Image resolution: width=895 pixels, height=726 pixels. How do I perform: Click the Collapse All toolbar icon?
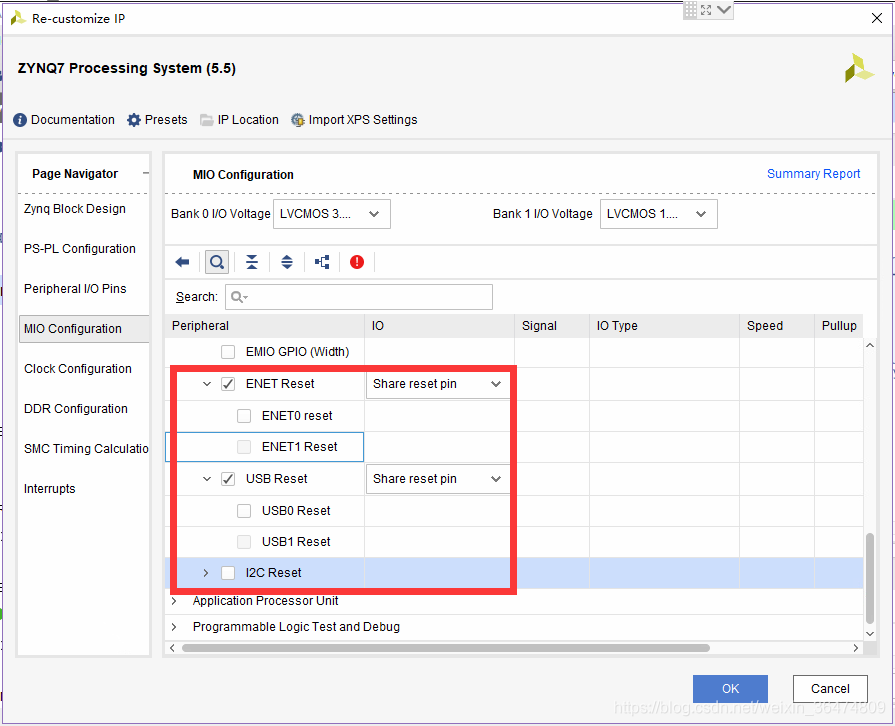(x=252, y=262)
